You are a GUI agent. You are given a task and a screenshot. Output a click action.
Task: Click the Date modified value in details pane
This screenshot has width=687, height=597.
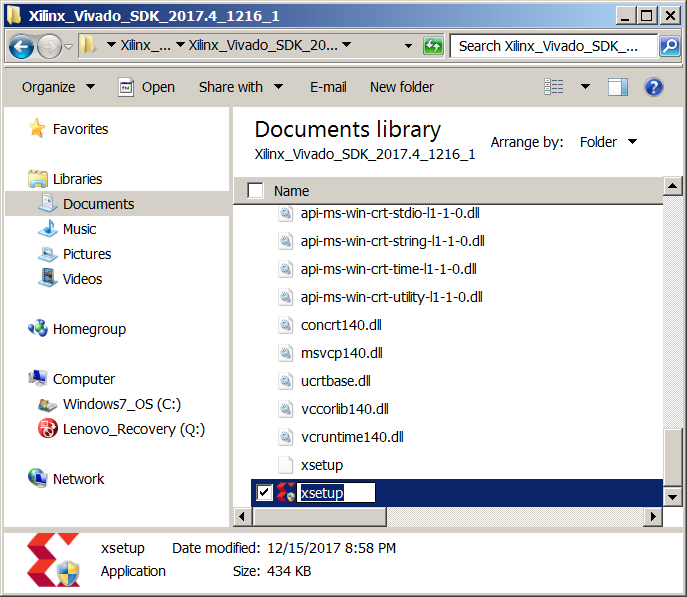[x=332, y=548]
